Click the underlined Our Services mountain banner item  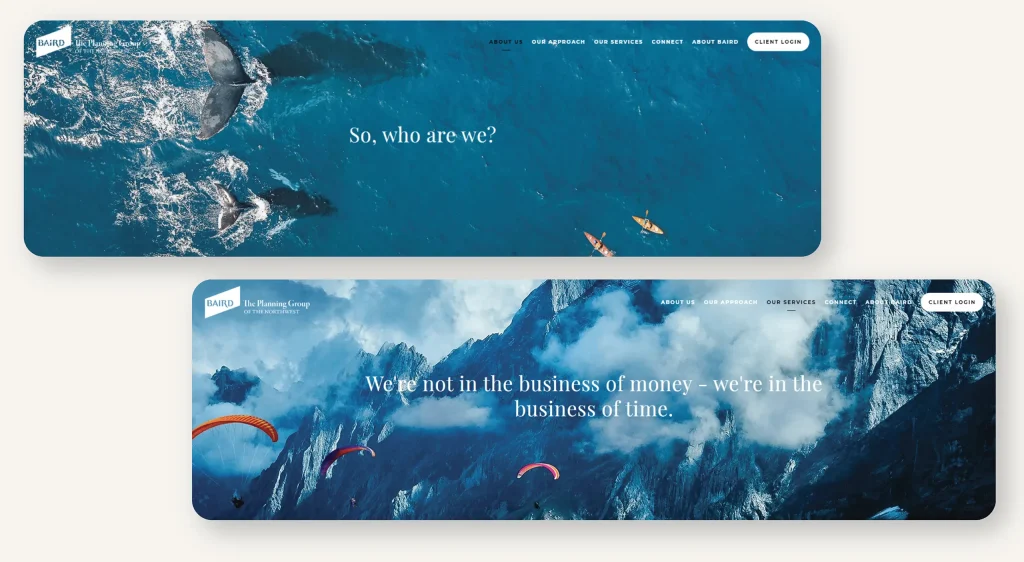[x=791, y=302]
